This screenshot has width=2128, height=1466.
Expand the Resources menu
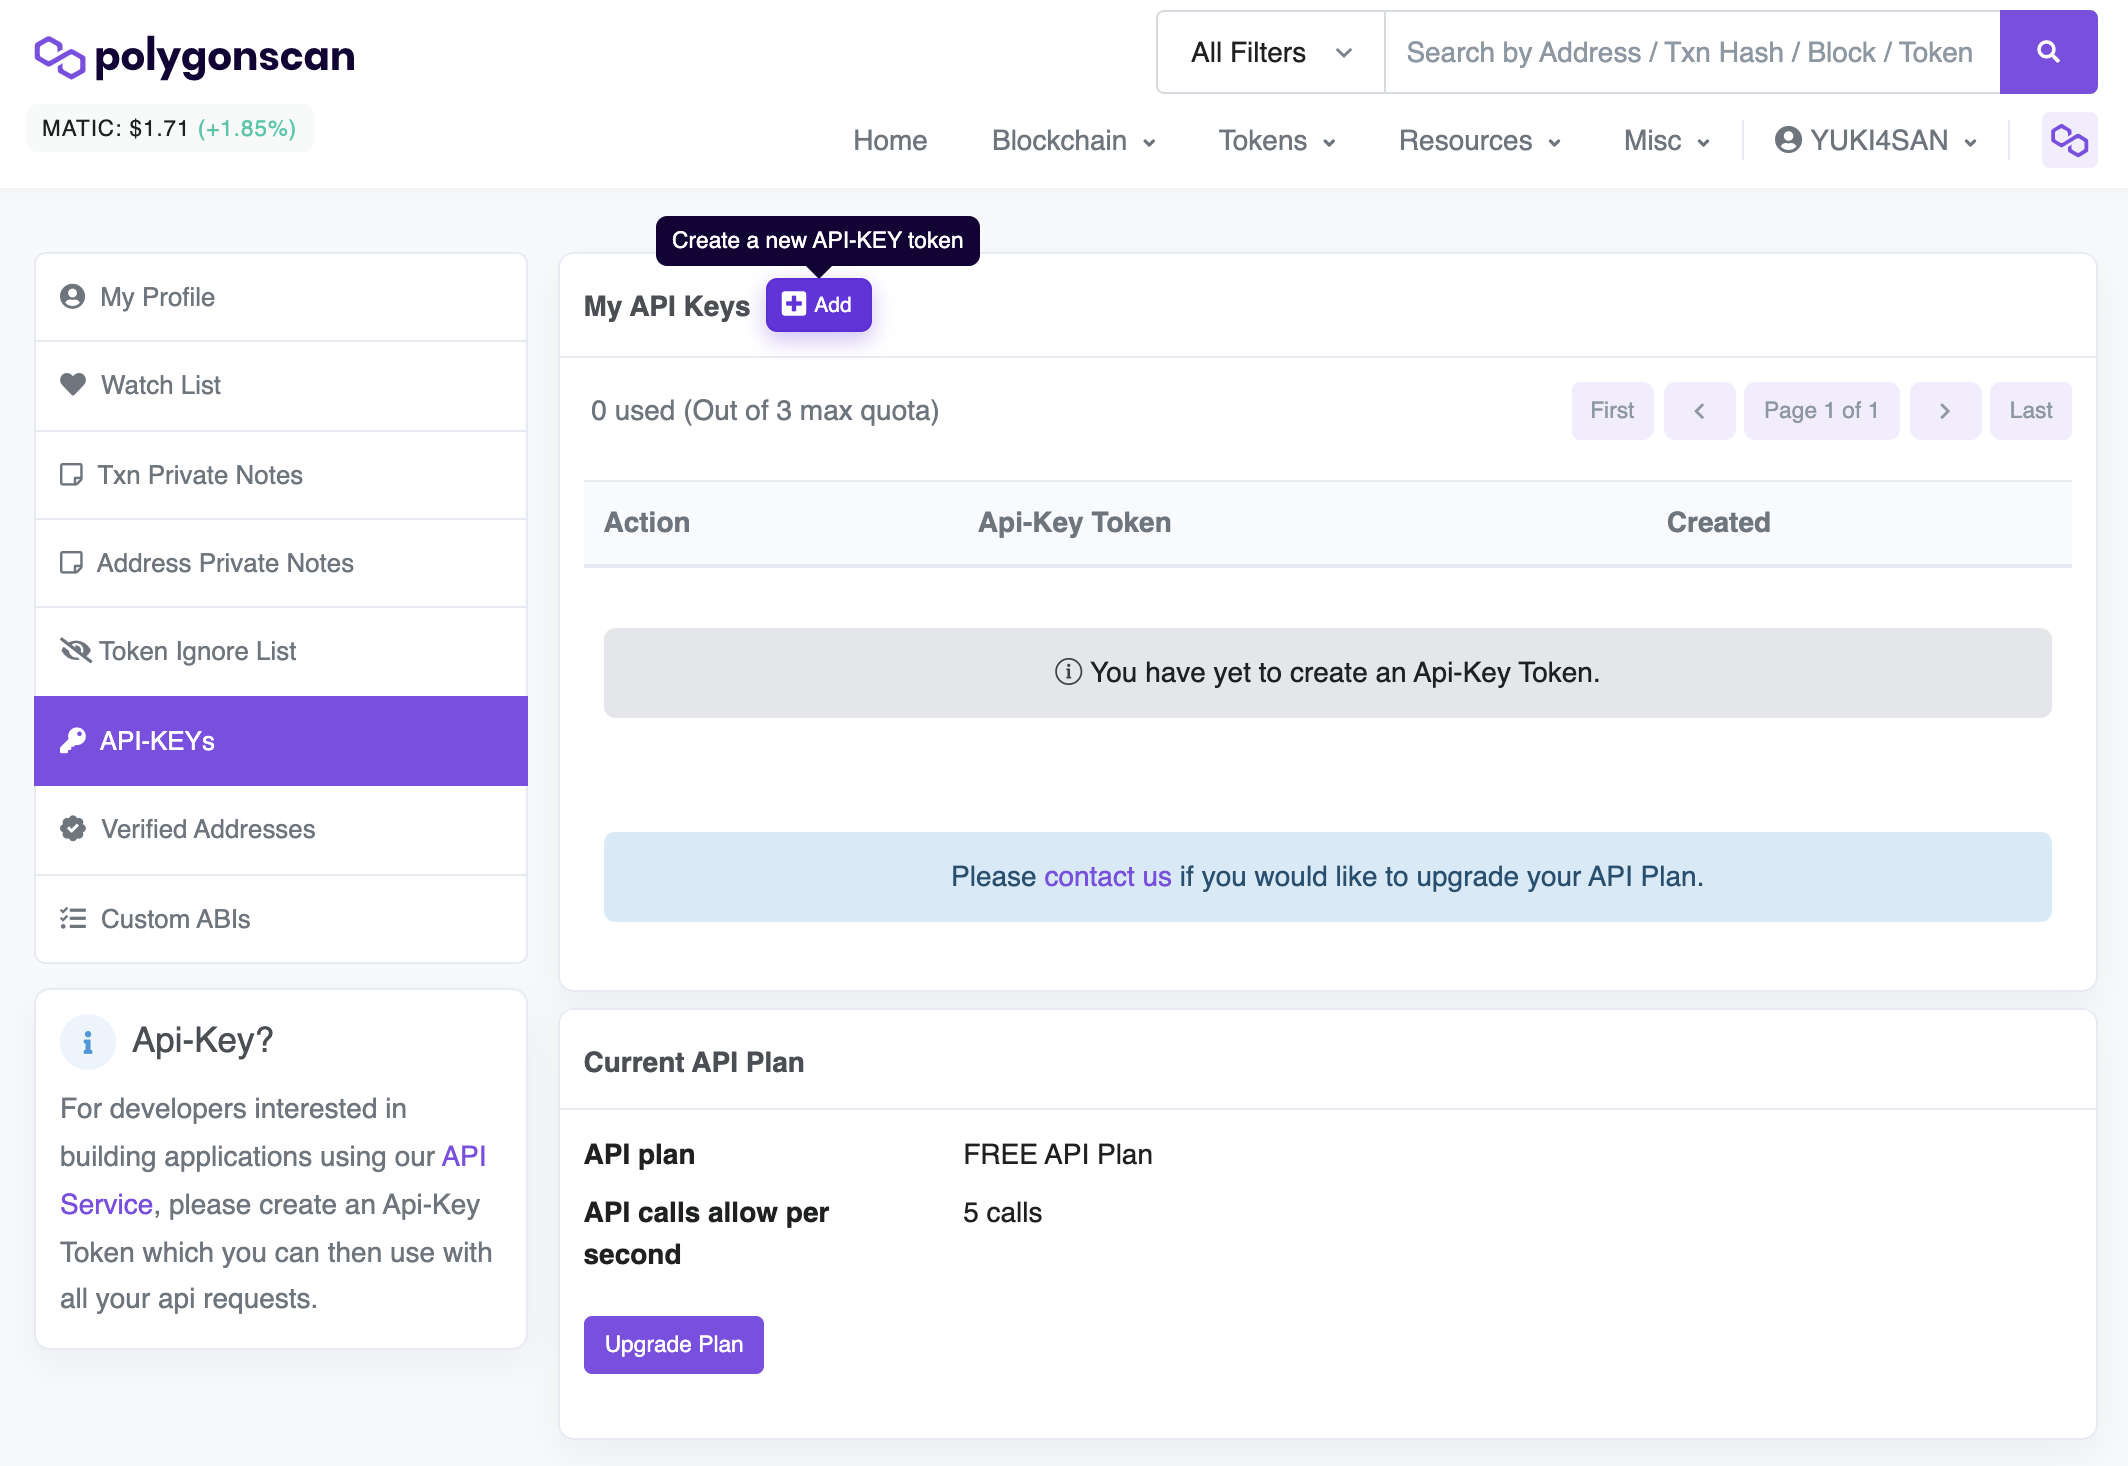coord(1479,141)
